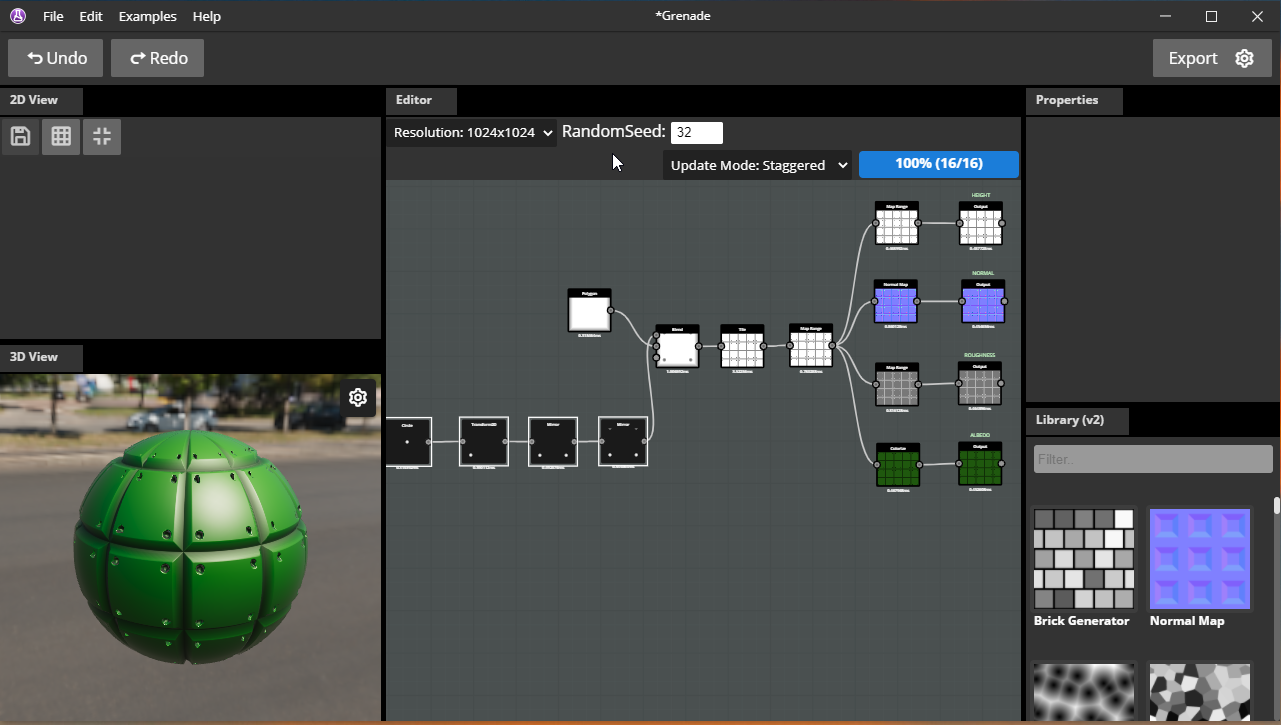This screenshot has width=1281, height=725.
Task: Select the Transform2D node
Action: 484,442
